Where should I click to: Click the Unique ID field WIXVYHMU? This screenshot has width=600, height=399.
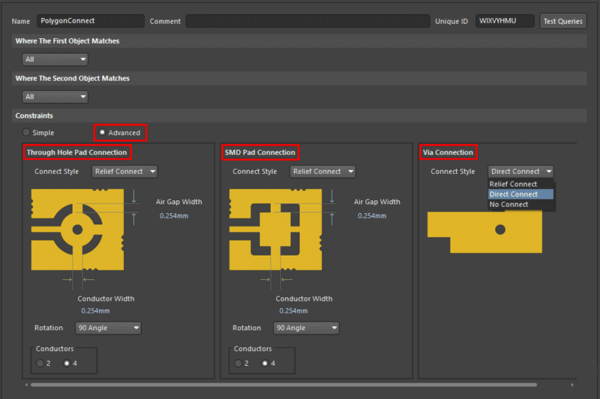(505, 21)
